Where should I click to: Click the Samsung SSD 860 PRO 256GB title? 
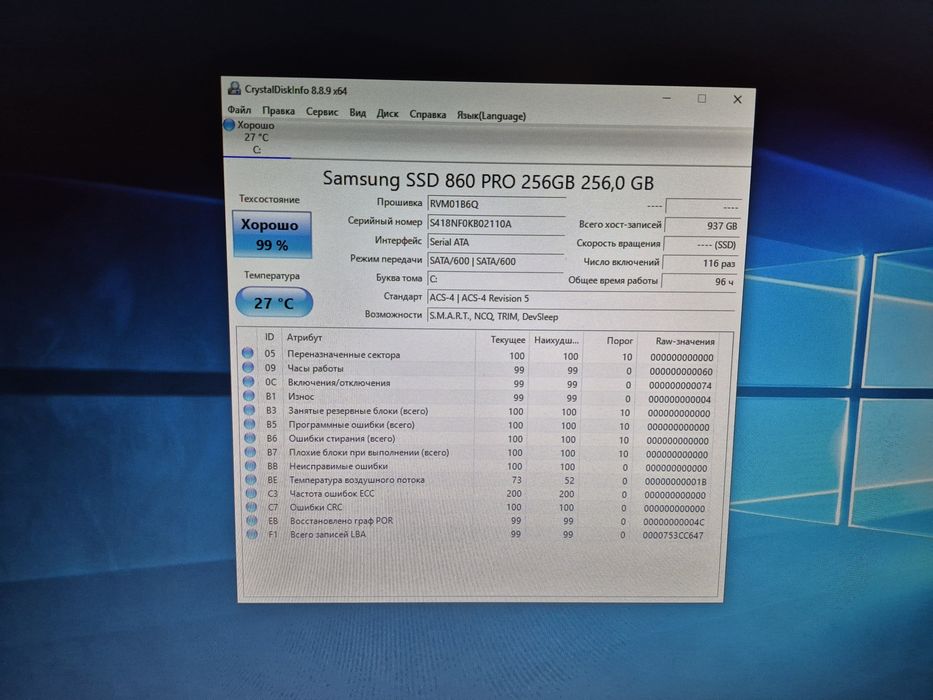[488, 180]
